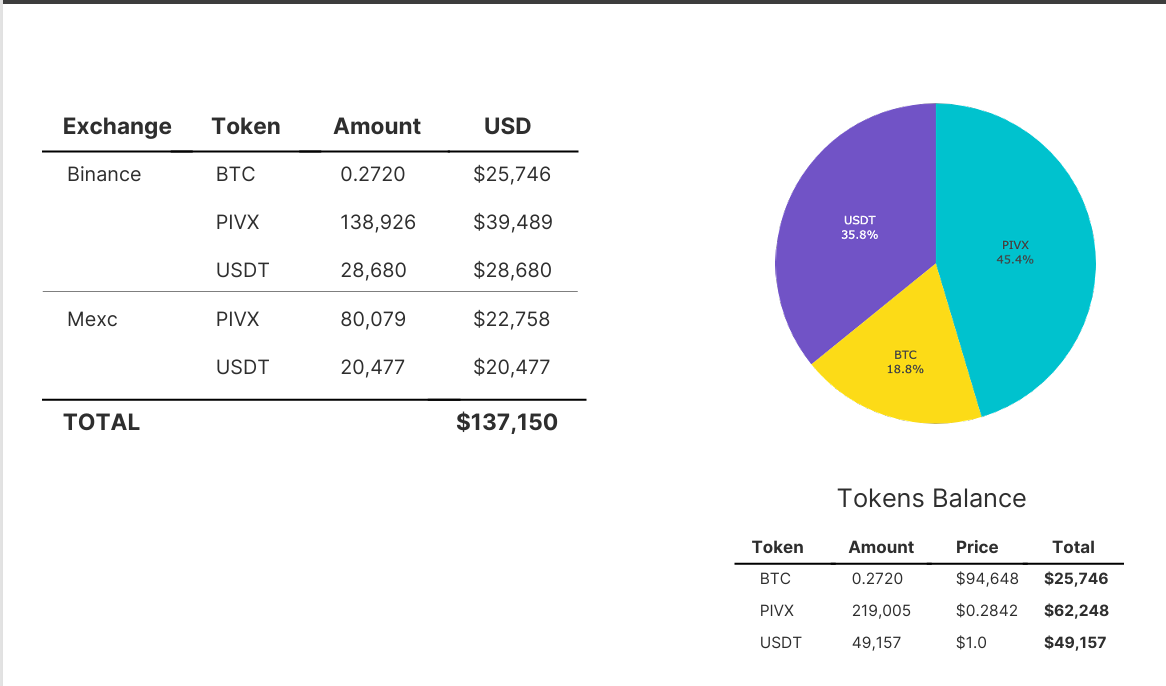The width and height of the screenshot is (1166, 686).
Task: Click USDT total $49,157
Action: coord(1075,642)
